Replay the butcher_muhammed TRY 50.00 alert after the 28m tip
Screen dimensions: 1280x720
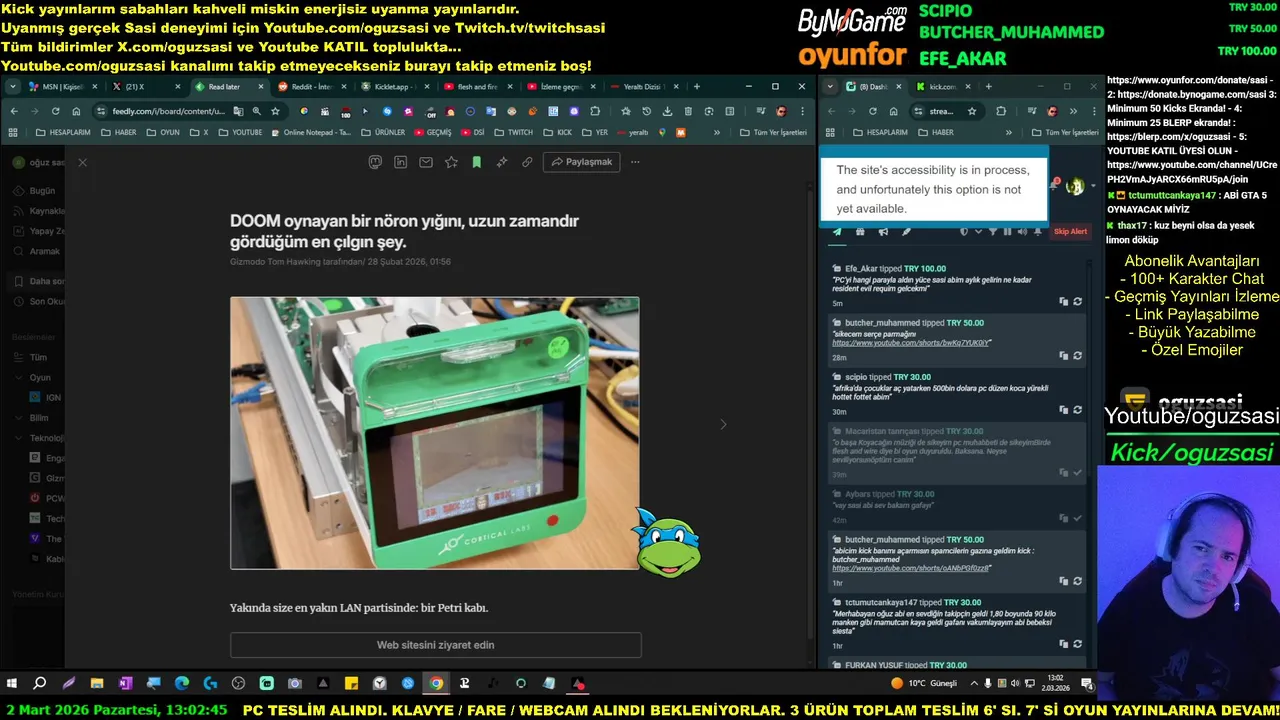coord(1077,355)
